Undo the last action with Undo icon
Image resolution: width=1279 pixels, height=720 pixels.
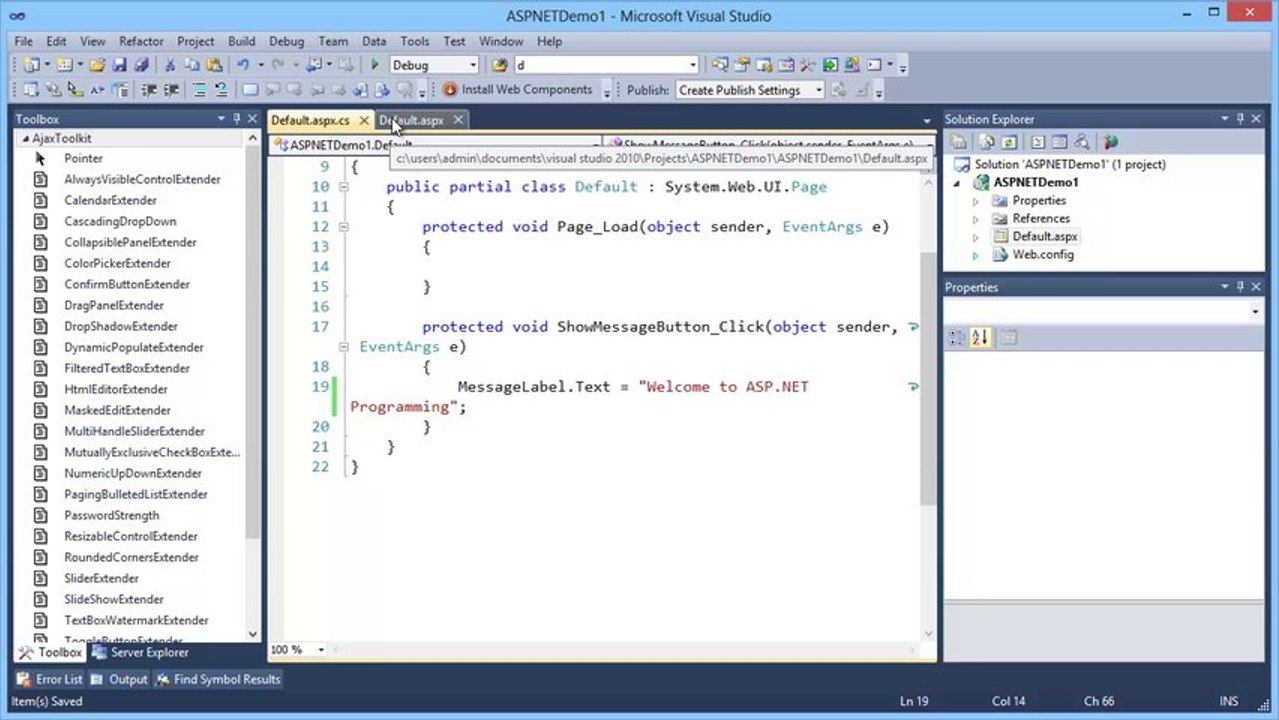pyautogui.click(x=243, y=65)
